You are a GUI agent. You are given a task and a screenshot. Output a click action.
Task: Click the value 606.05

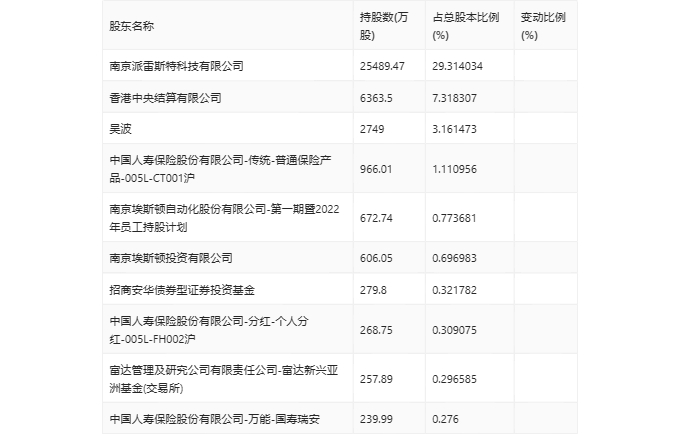376,258
